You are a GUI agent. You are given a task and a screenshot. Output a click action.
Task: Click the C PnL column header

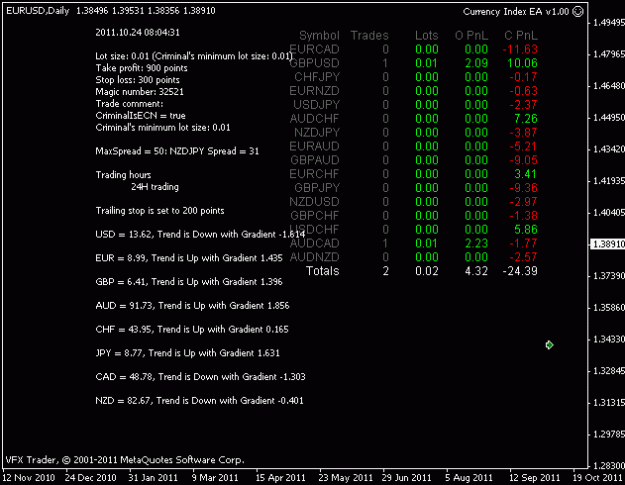point(521,35)
